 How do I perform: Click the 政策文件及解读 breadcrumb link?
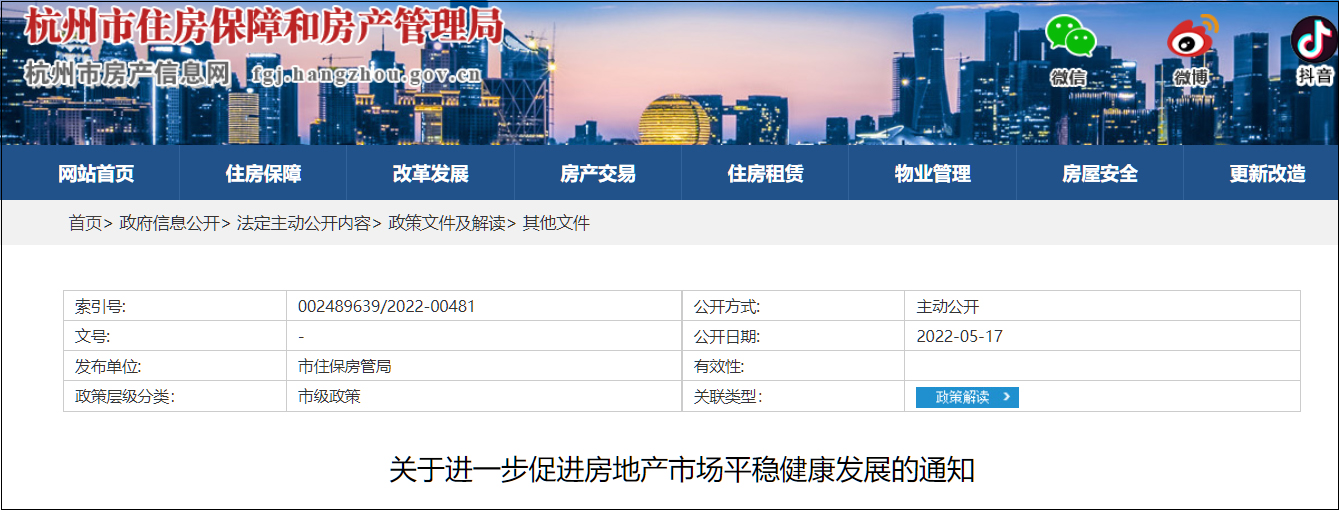(x=446, y=223)
